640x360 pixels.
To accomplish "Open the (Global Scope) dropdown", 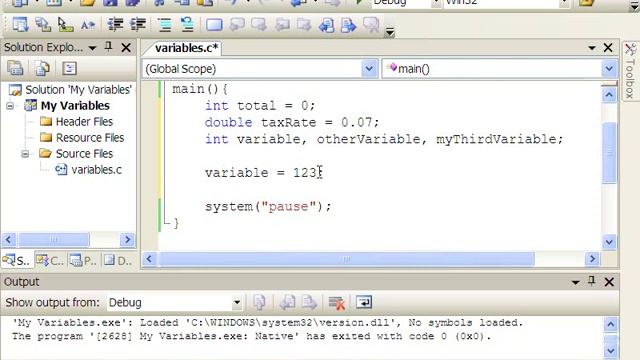I will click(x=369, y=69).
